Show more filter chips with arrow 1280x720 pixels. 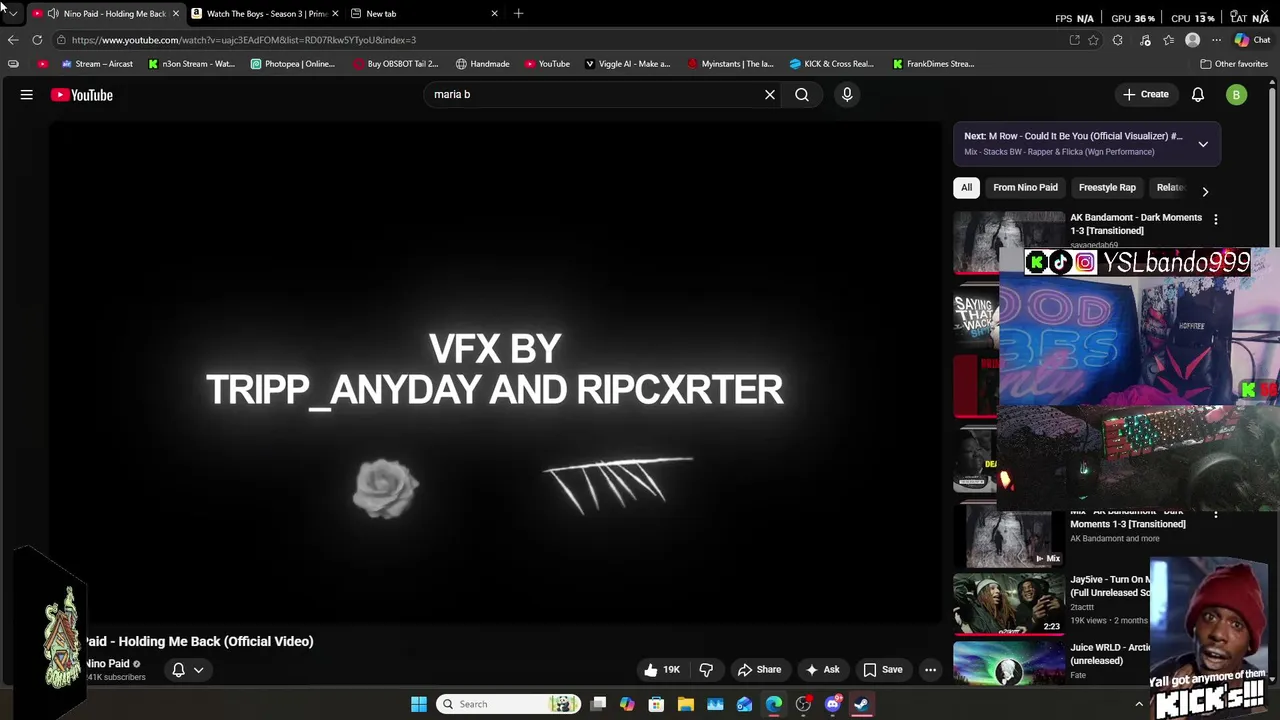click(1205, 191)
